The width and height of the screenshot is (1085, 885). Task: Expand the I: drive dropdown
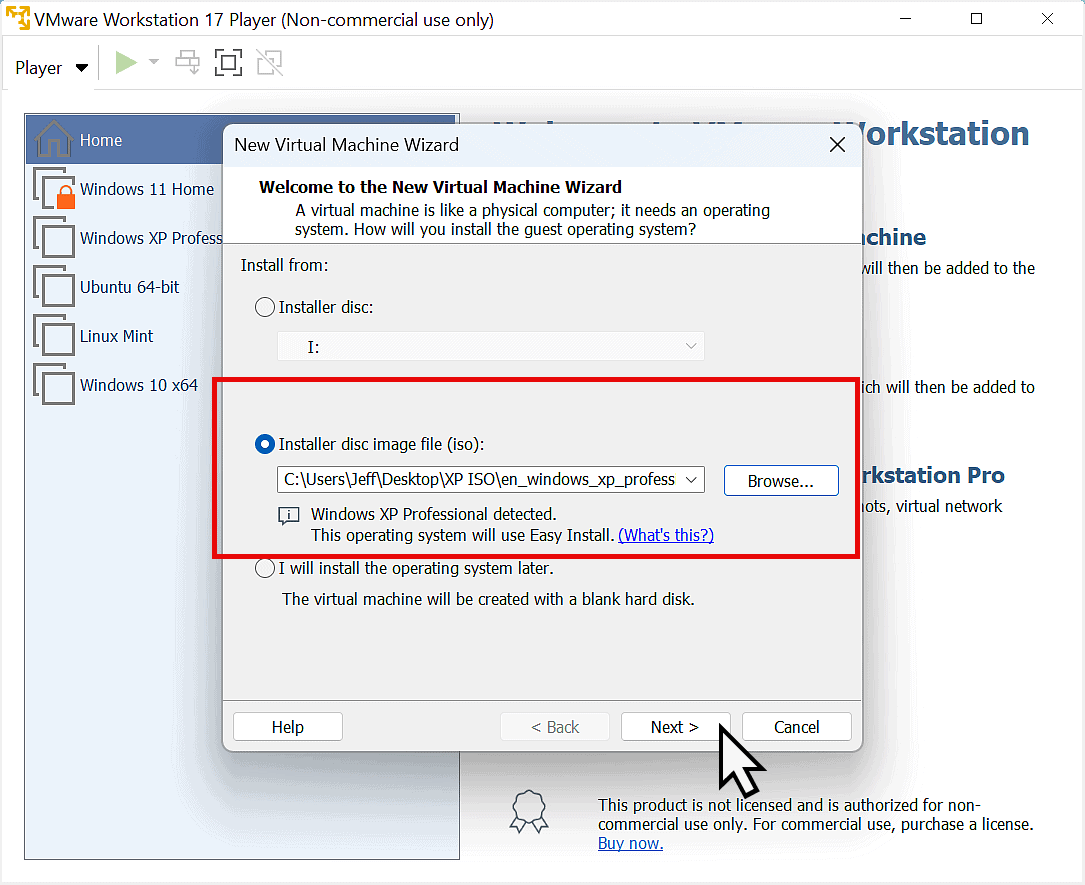[x=689, y=344]
